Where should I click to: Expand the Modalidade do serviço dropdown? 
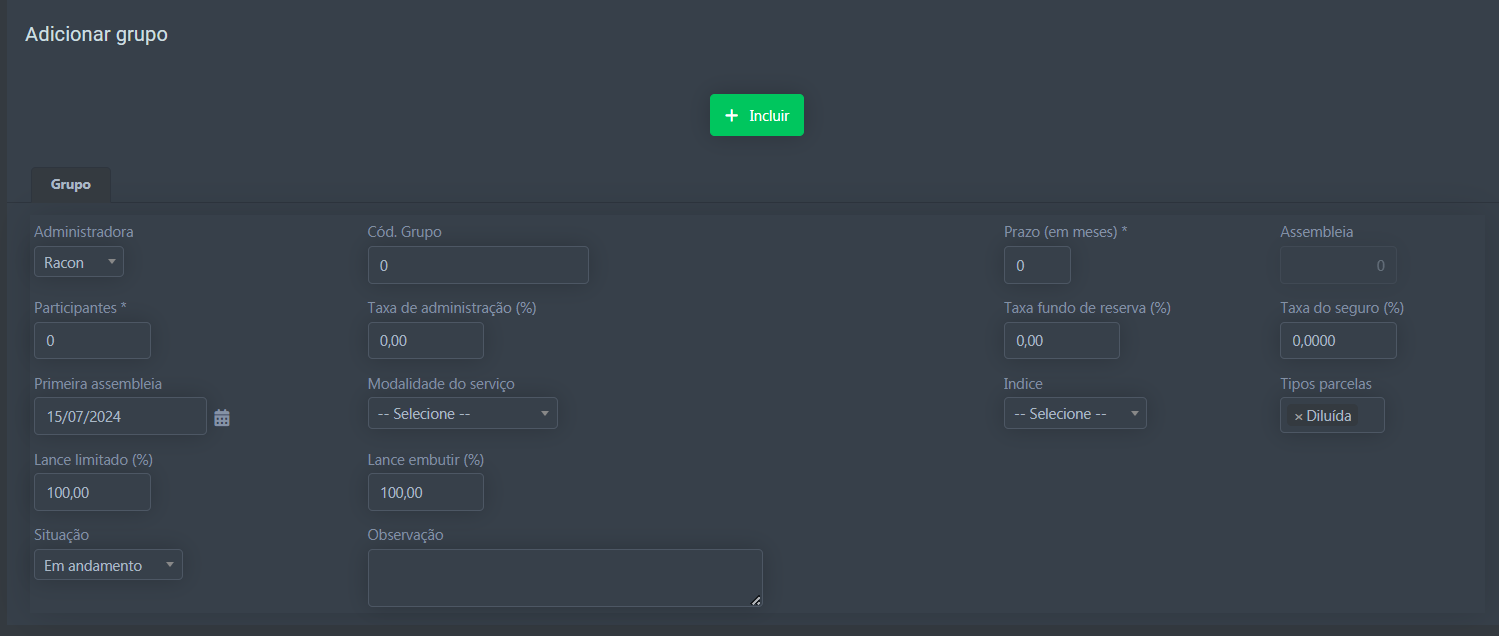462,414
